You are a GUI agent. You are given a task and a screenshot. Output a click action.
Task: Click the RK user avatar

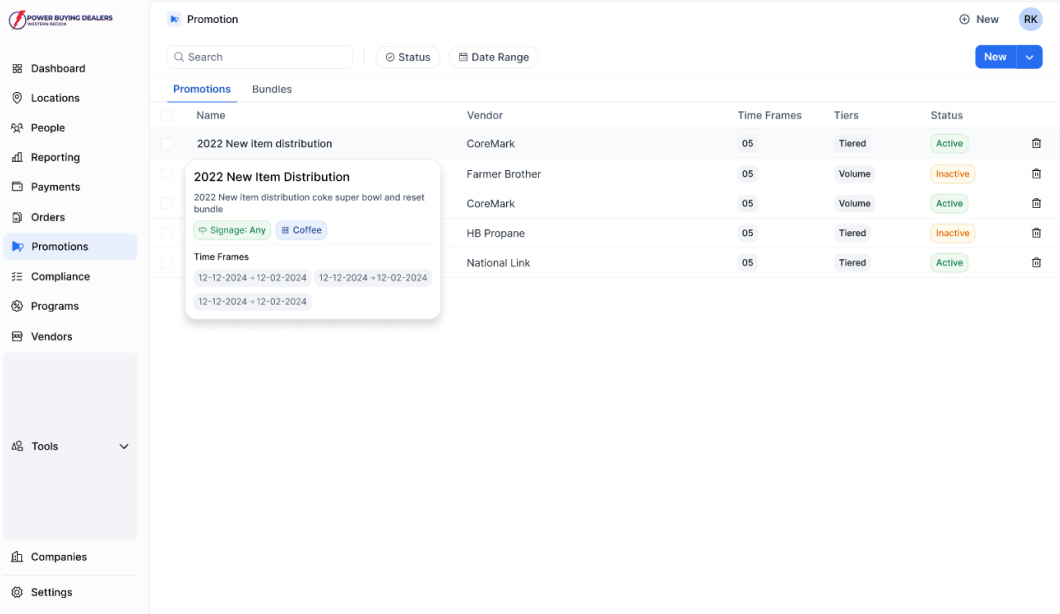click(x=1030, y=19)
